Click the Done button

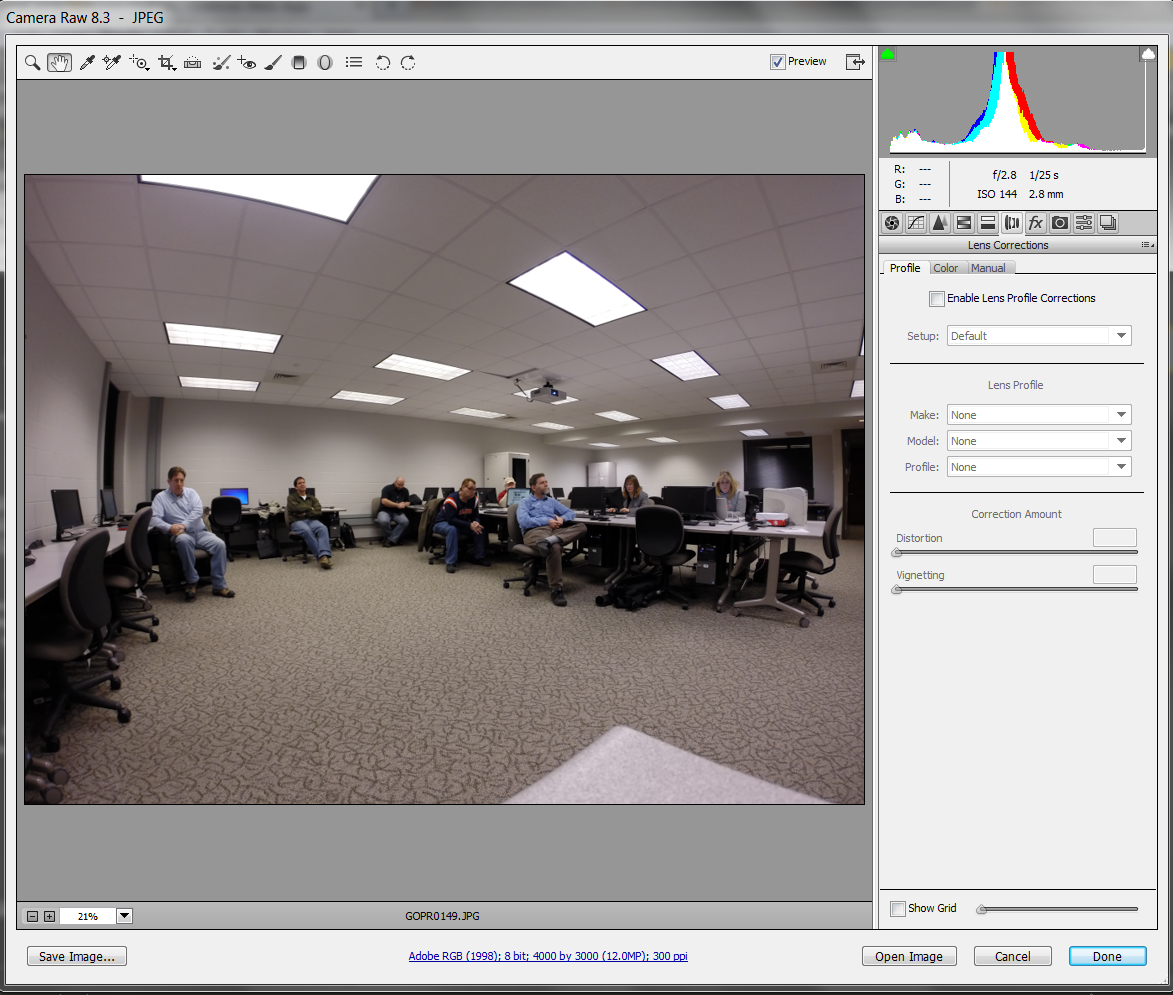pyautogui.click(x=1107, y=956)
